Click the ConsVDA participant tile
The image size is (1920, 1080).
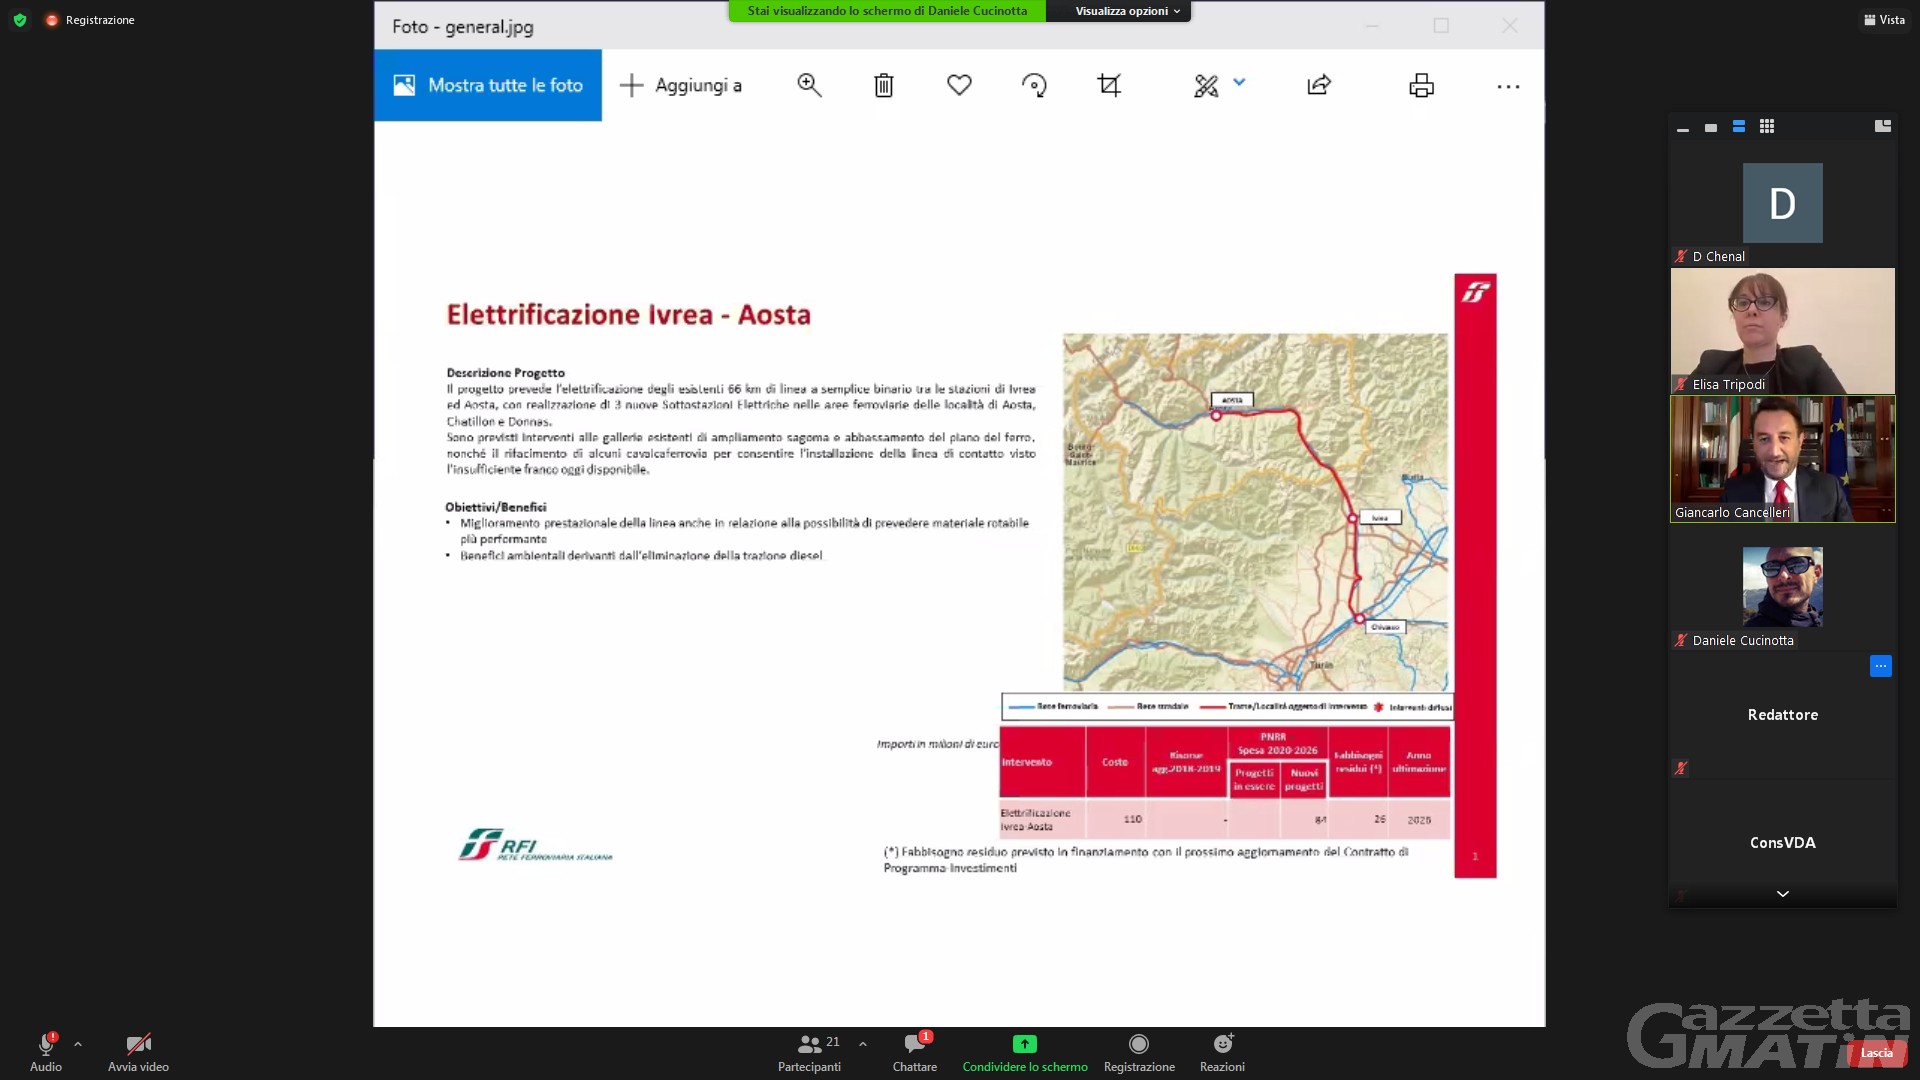tap(1783, 843)
